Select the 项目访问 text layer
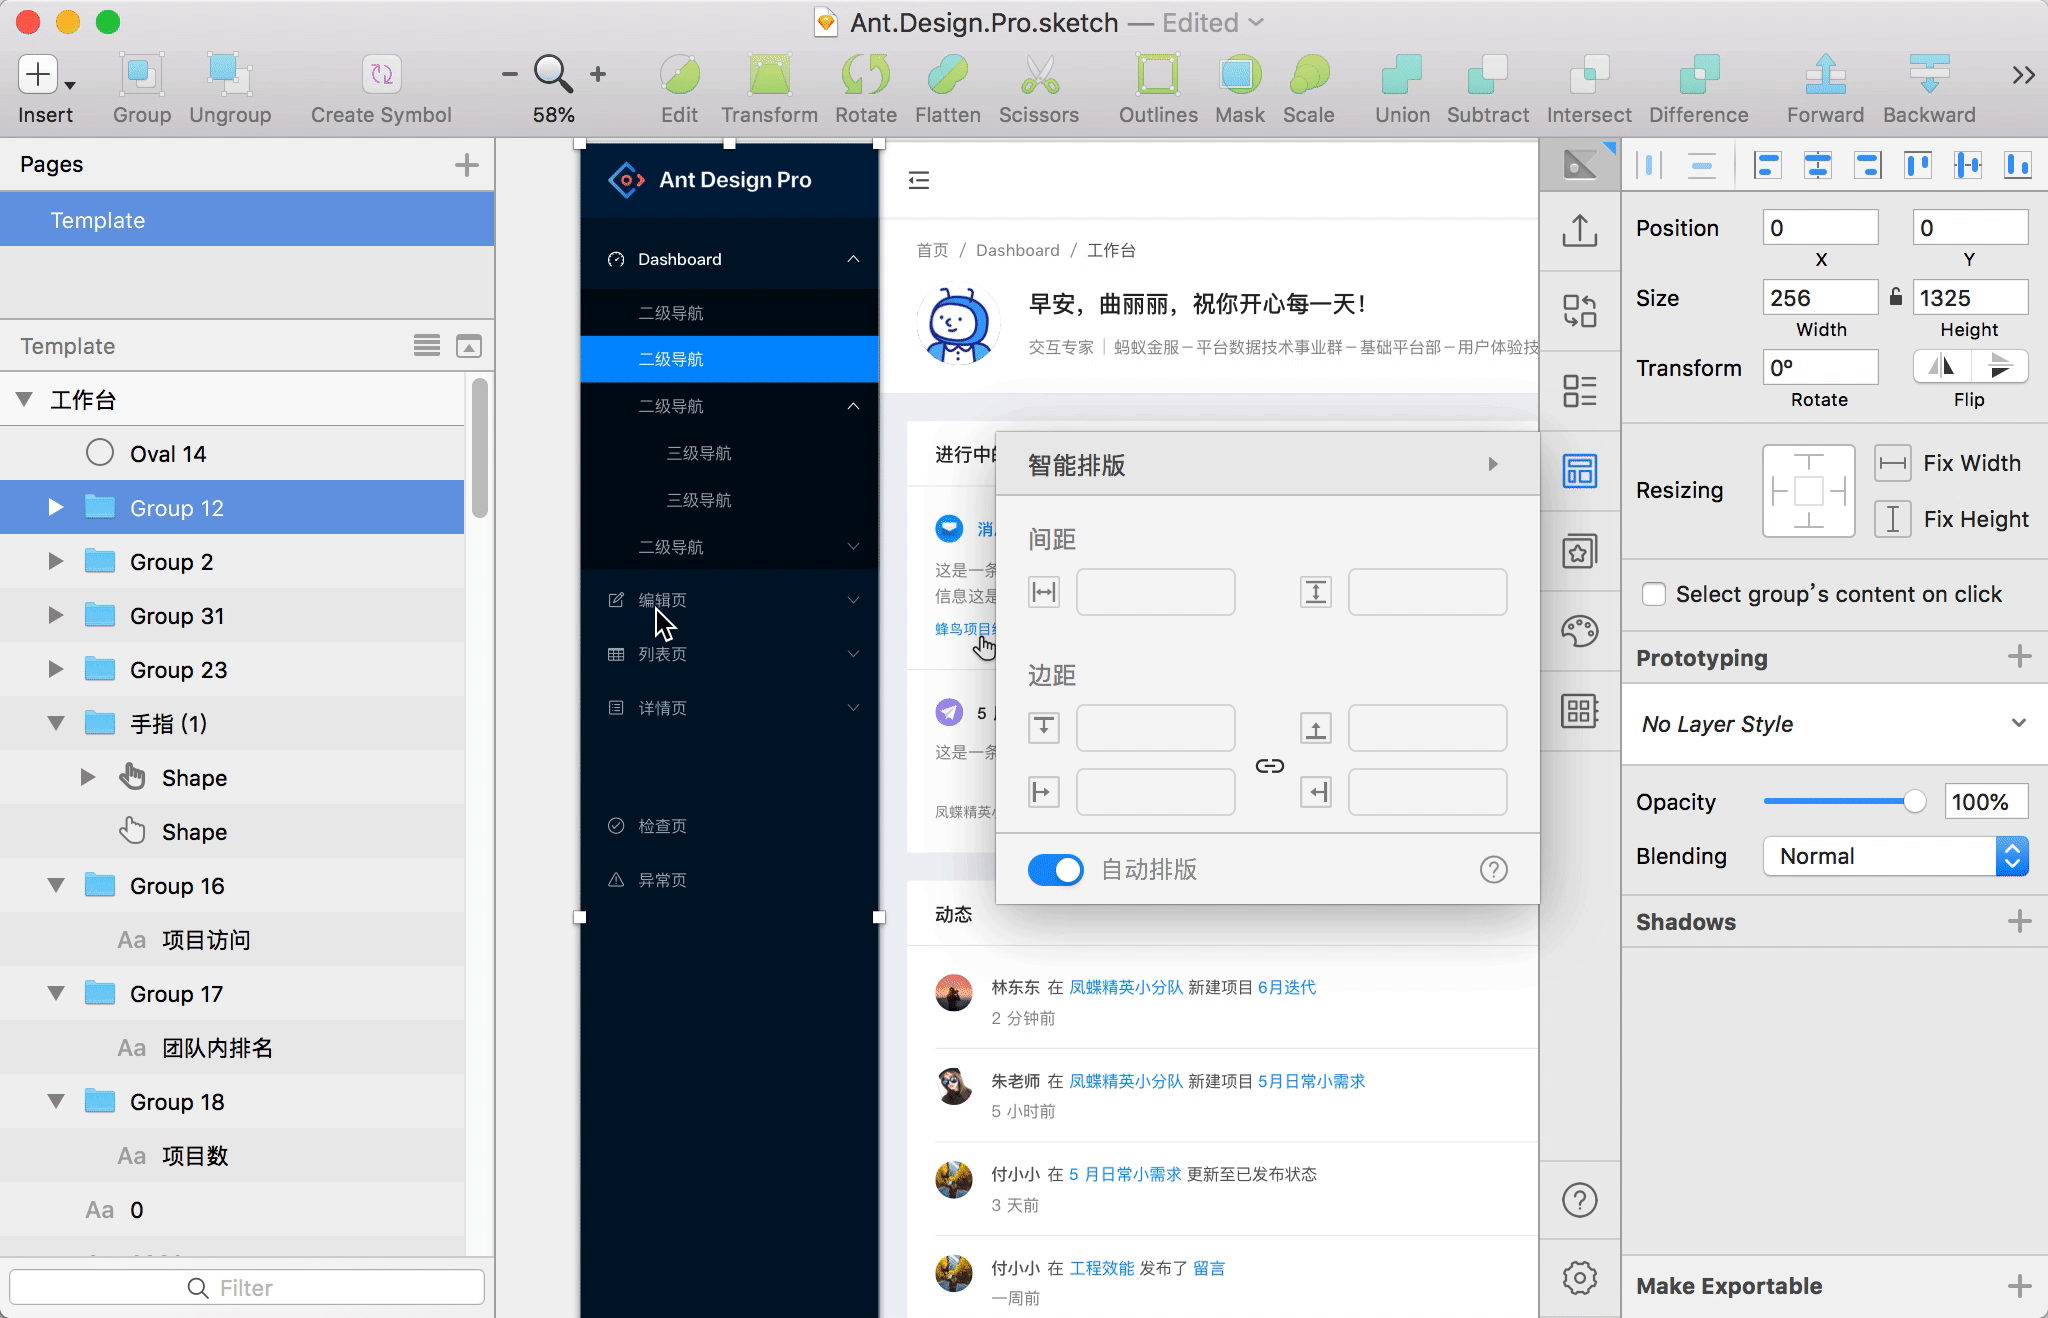2048x1318 pixels. (x=232, y=940)
